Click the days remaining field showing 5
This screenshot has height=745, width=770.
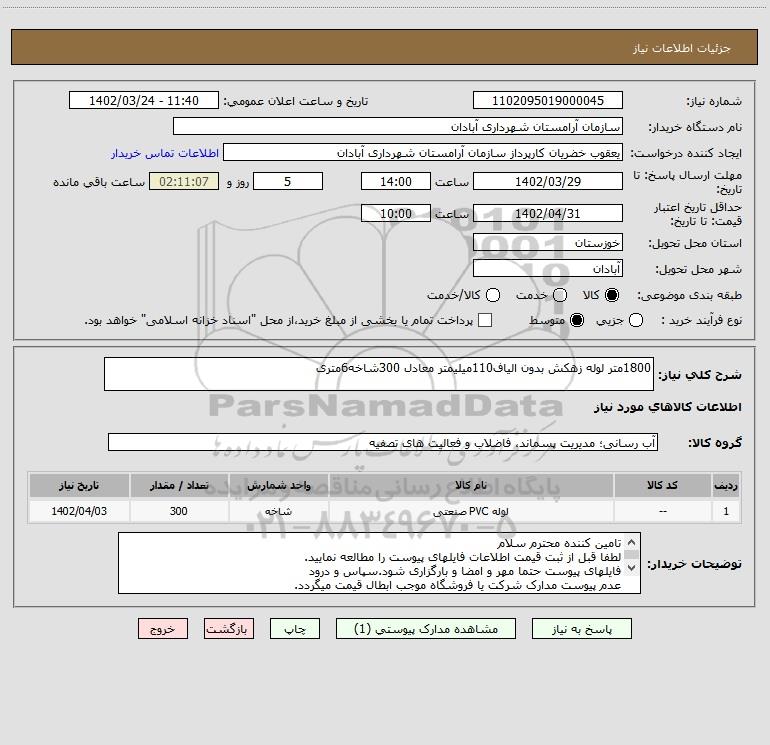point(288,181)
